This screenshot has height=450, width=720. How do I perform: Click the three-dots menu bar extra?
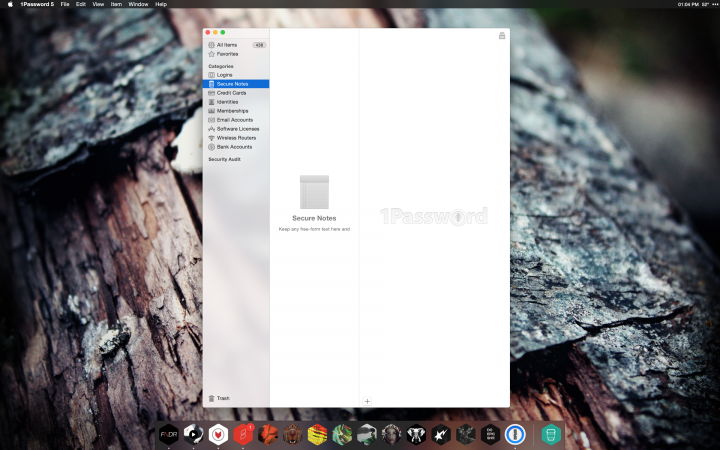click(x=715, y=4)
